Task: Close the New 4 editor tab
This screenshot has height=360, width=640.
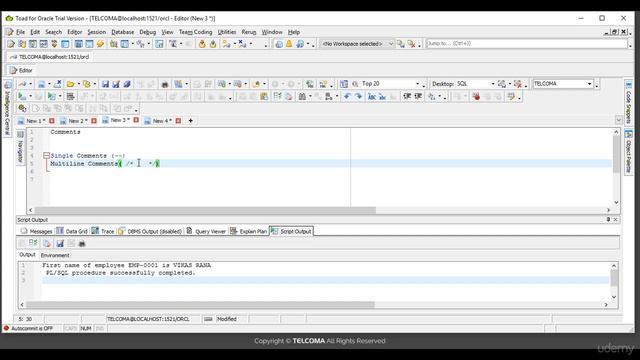Action: pos(178,121)
